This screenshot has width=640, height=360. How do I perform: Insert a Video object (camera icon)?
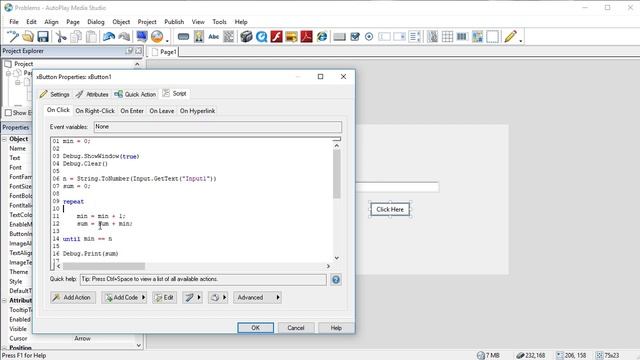click(x=246, y=37)
